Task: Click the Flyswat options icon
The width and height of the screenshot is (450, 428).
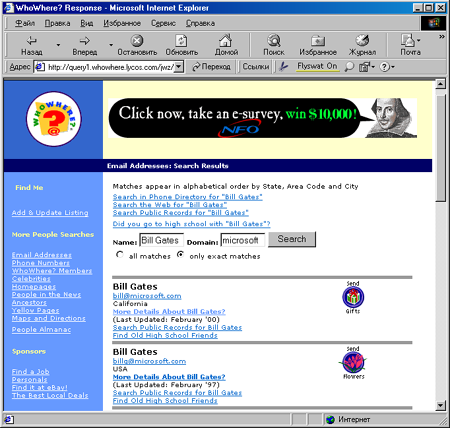Action: [x=364, y=67]
